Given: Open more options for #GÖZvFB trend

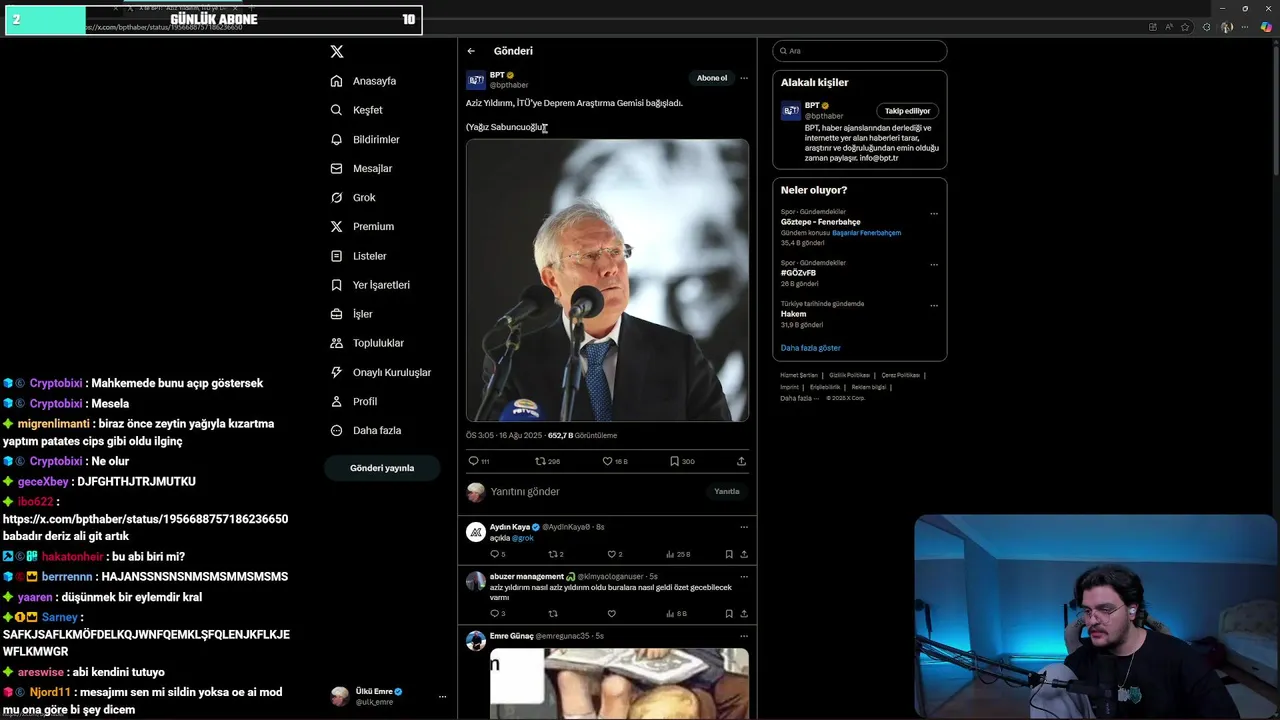Looking at the screenshot, I should coord(934,264).
